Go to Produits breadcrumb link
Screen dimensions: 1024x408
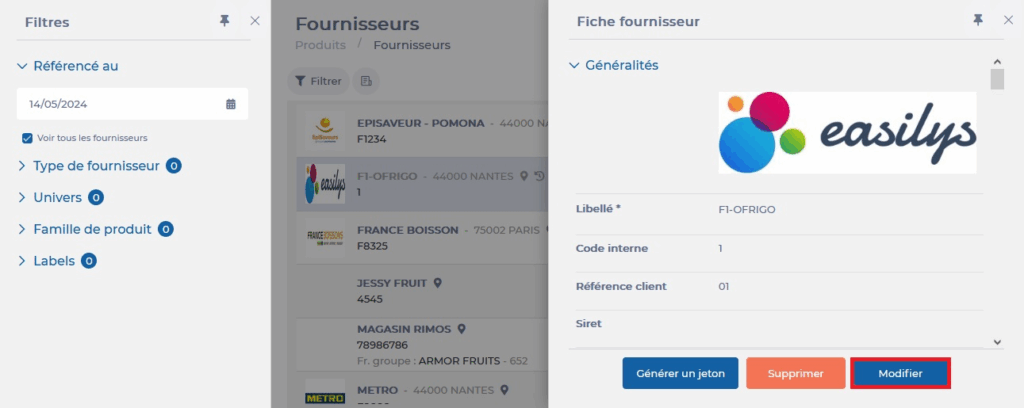[x=320, y=45]
